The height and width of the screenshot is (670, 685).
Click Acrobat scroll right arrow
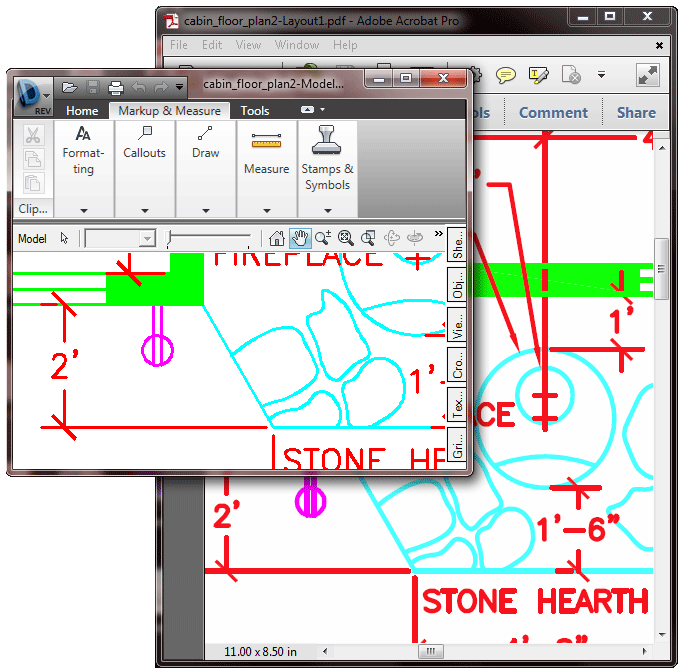[x=644, y=652]
